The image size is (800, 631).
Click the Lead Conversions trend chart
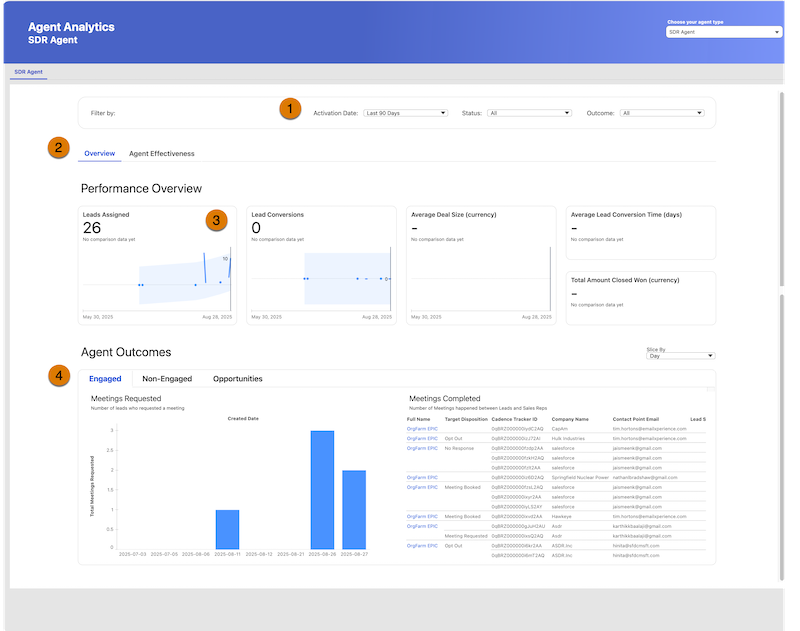pos(321,279)
